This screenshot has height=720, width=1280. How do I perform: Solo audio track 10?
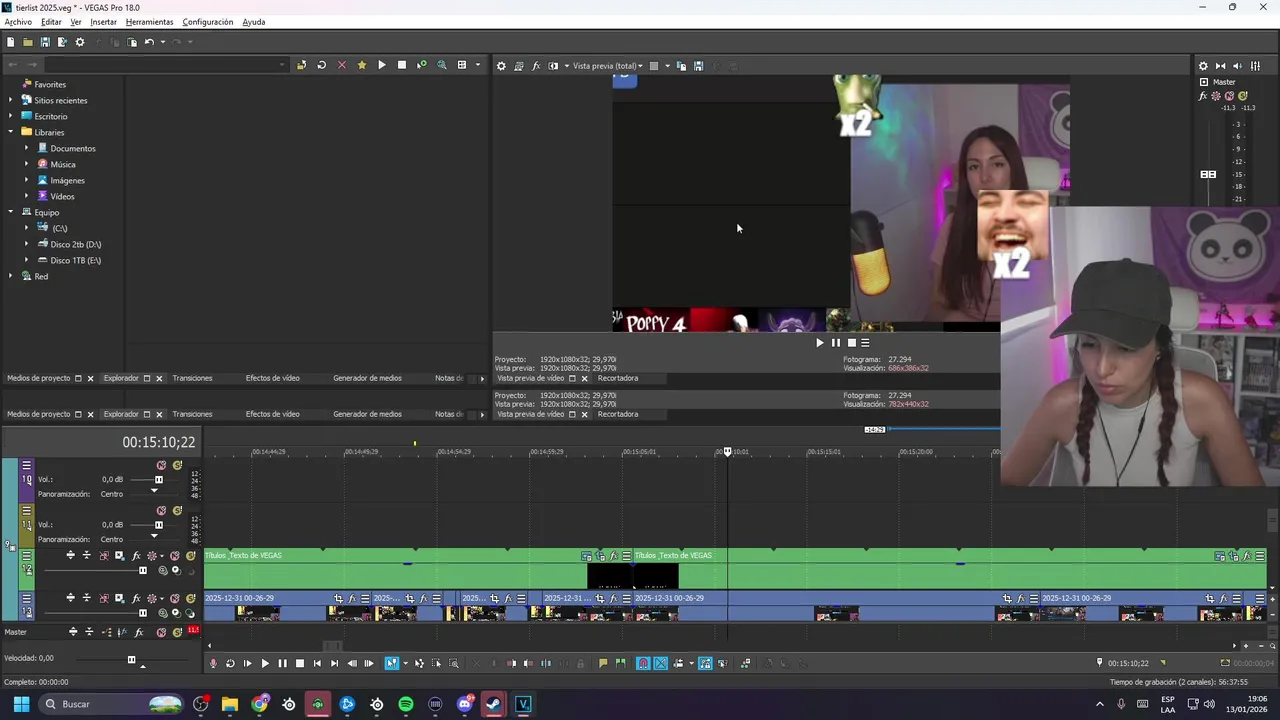[x=177, y=466]
